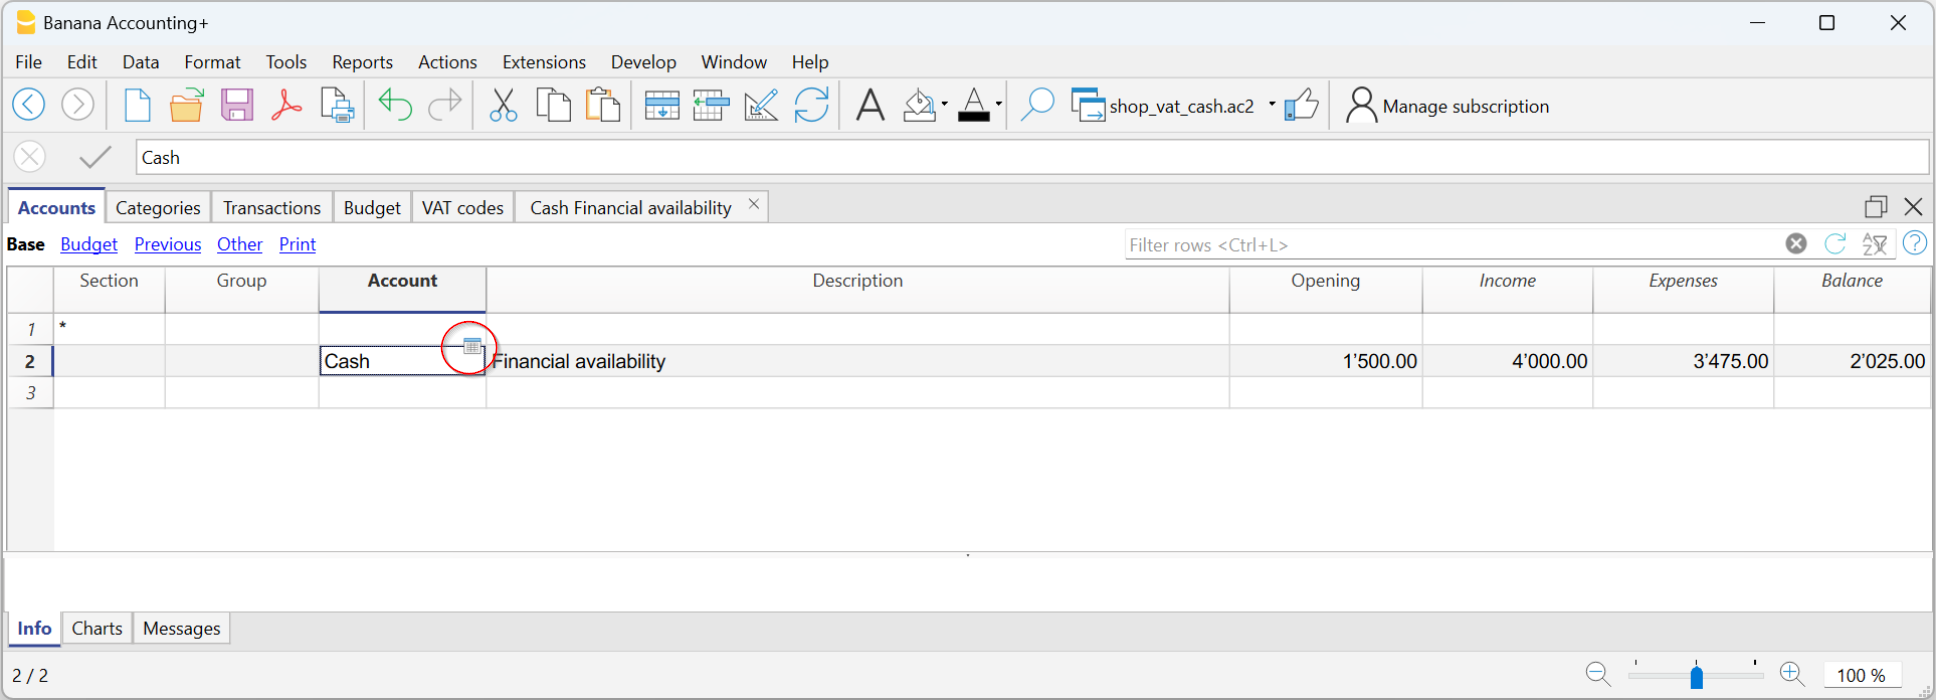Select the Balance cell 2'025.00

(x=1852, y=361)
